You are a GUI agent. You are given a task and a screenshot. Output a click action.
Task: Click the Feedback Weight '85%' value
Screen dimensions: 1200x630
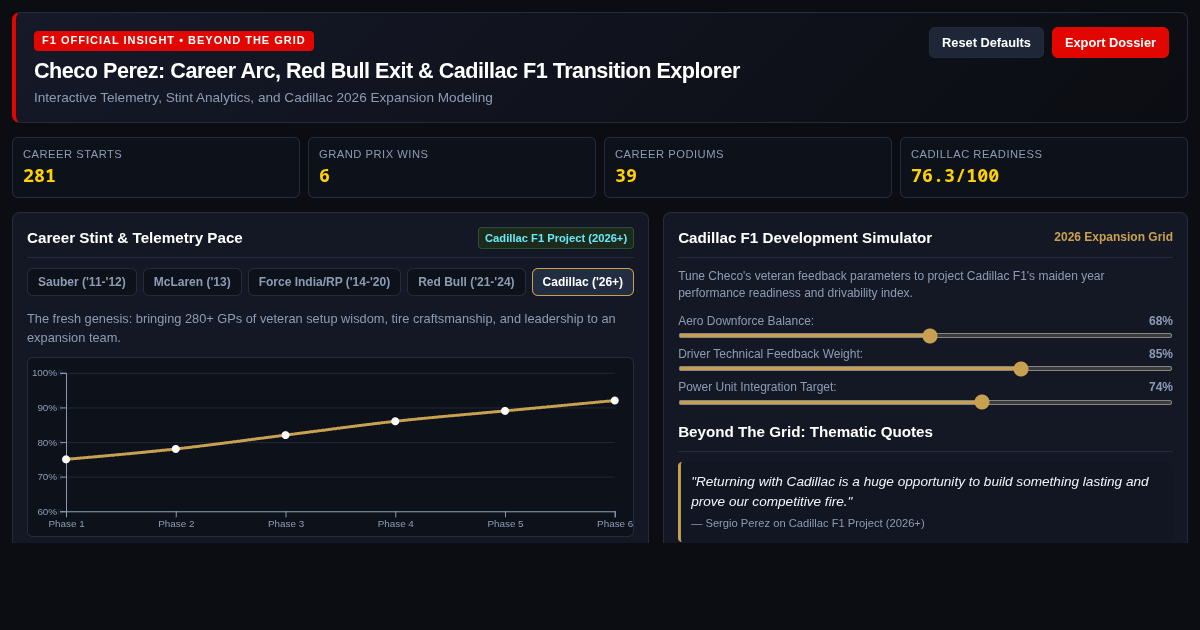point(1161,354)
